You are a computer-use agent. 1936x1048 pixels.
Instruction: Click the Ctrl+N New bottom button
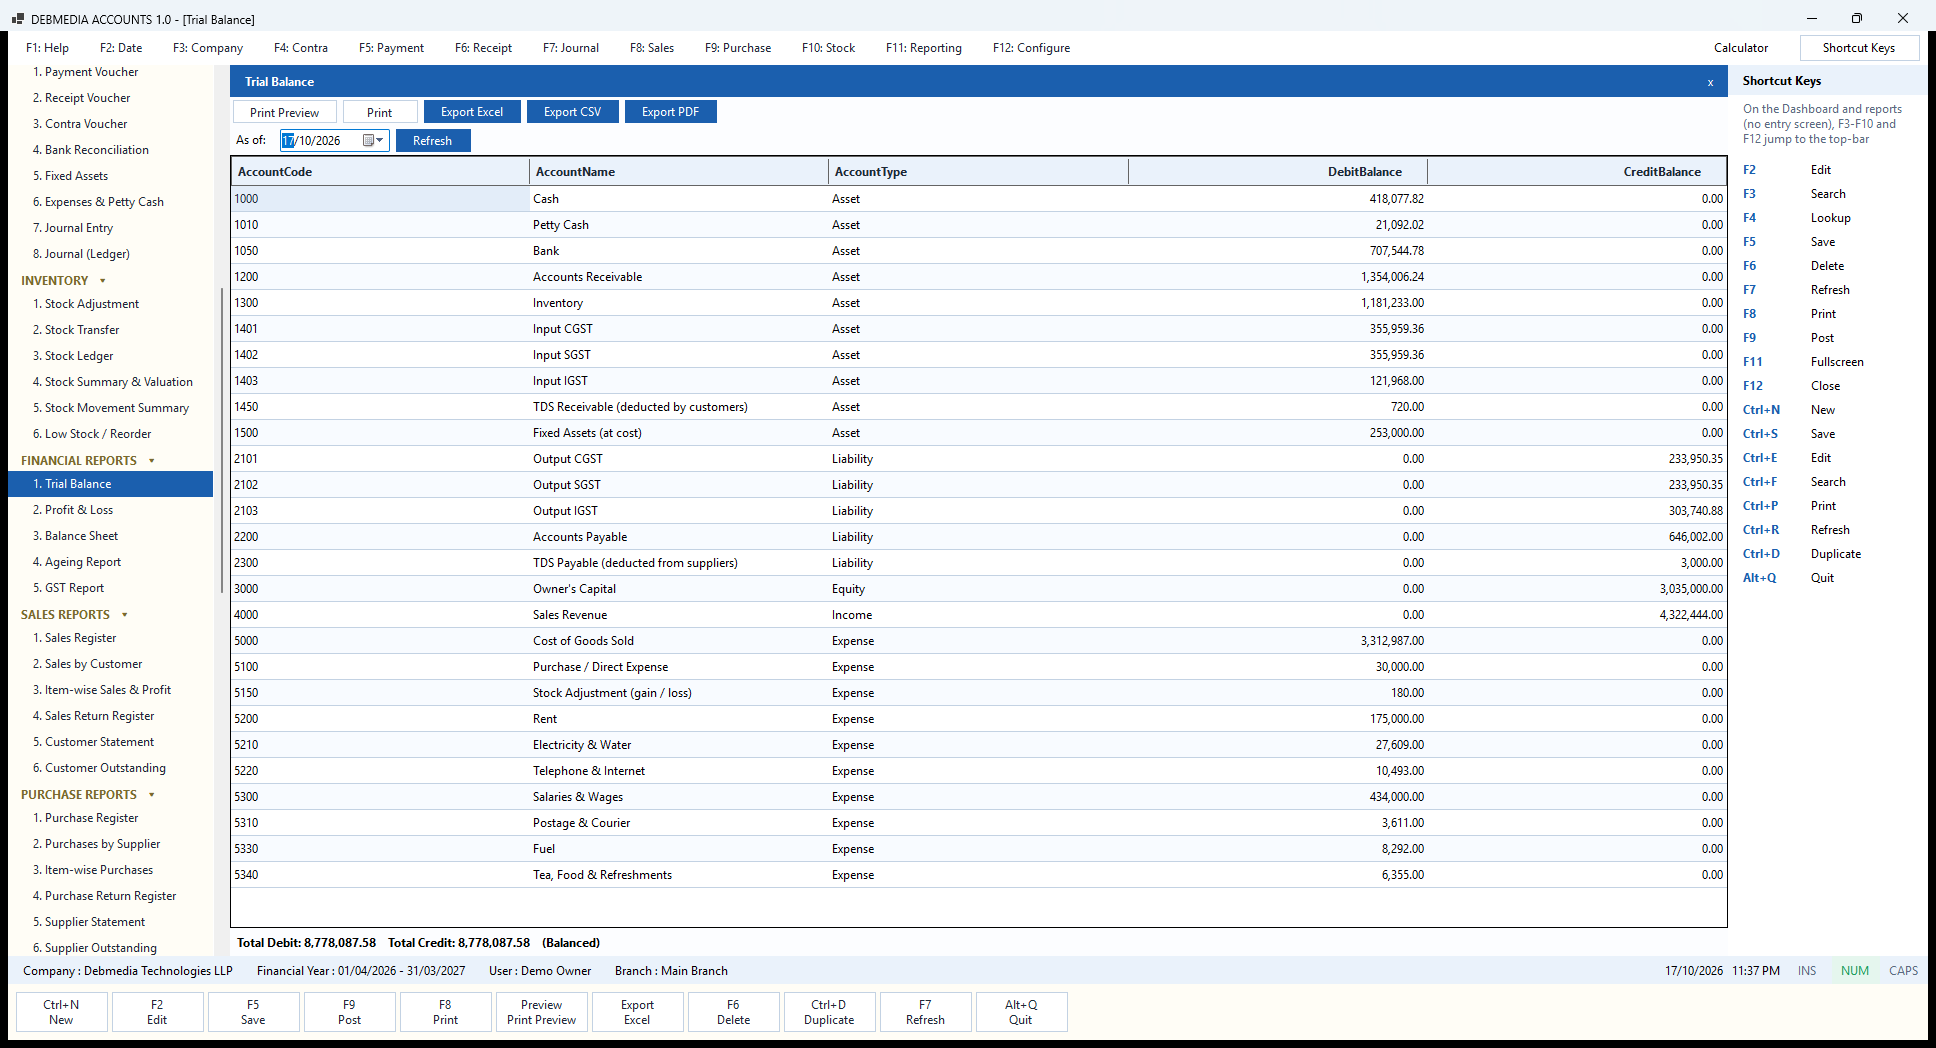point(61,1012)
